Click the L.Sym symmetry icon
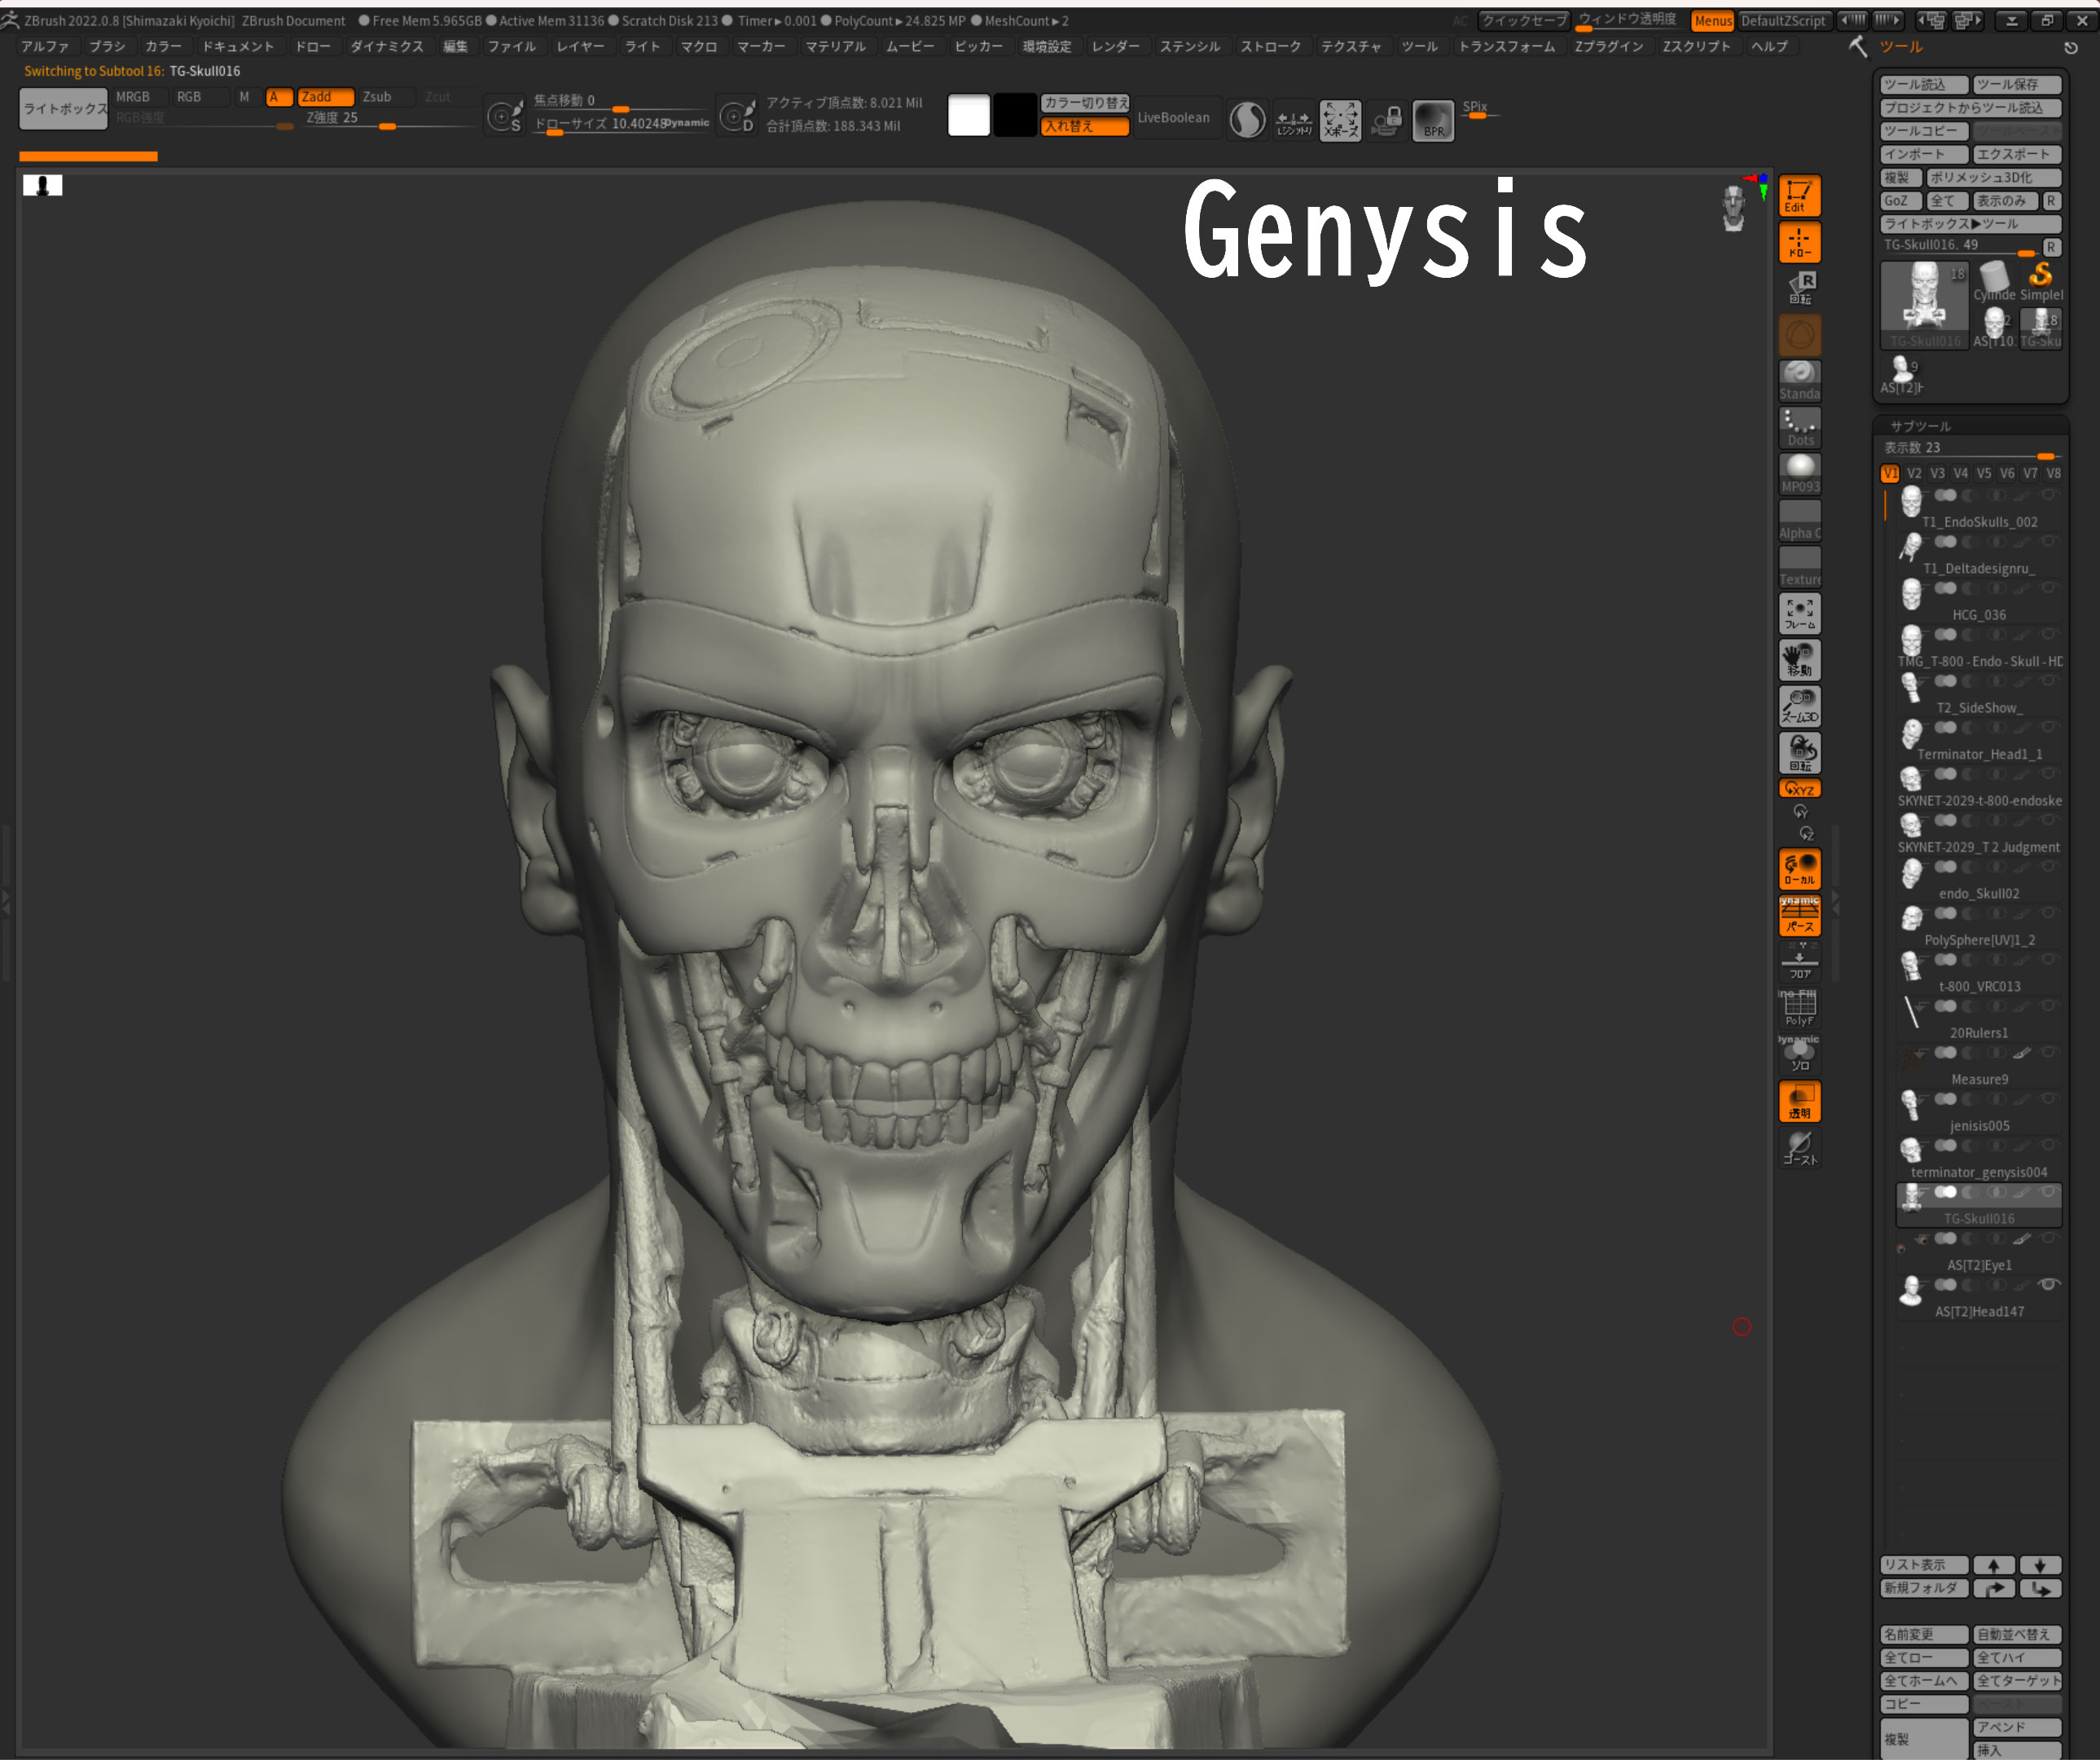Screen dimensions: 2100x1760 pyautogui.click(x=1294, y=121)
